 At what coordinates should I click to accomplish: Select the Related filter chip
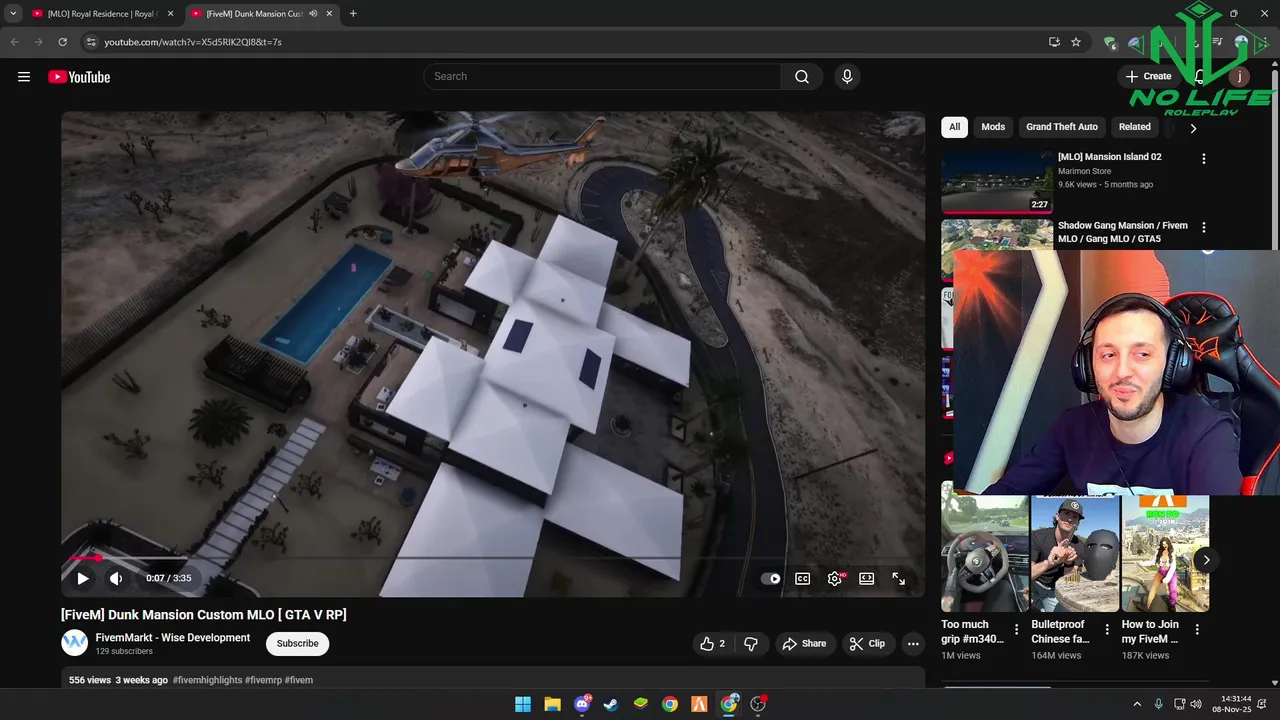(x=1134, y=127)
